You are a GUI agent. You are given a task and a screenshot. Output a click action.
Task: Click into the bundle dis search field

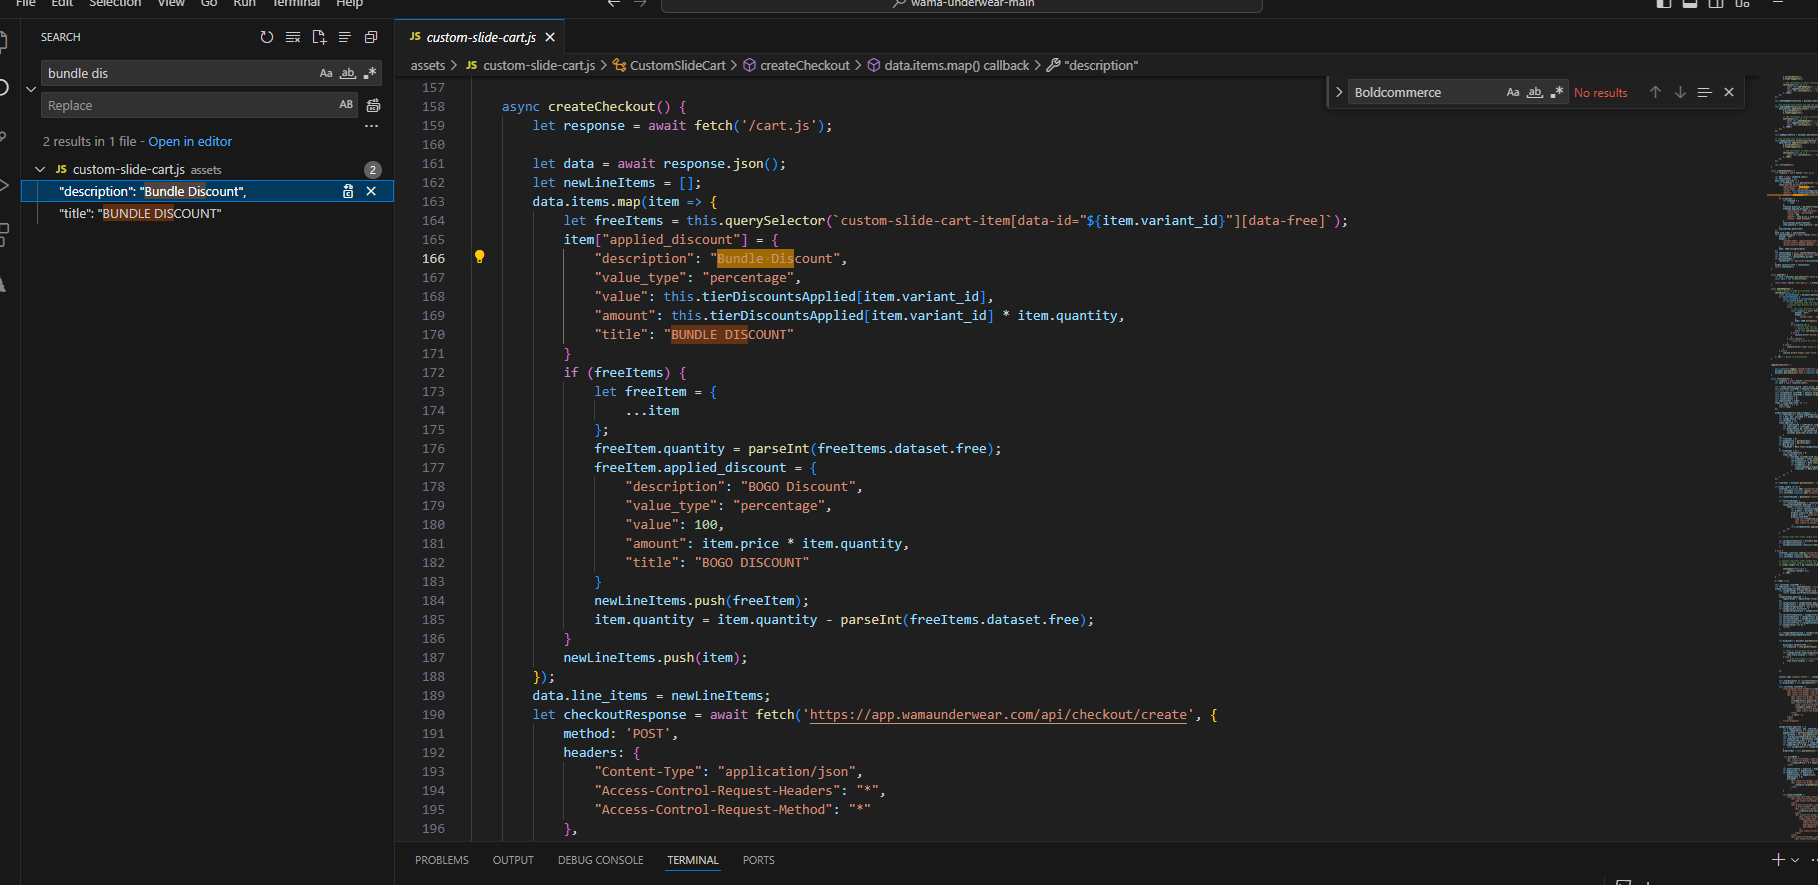[x=180, y=73]
